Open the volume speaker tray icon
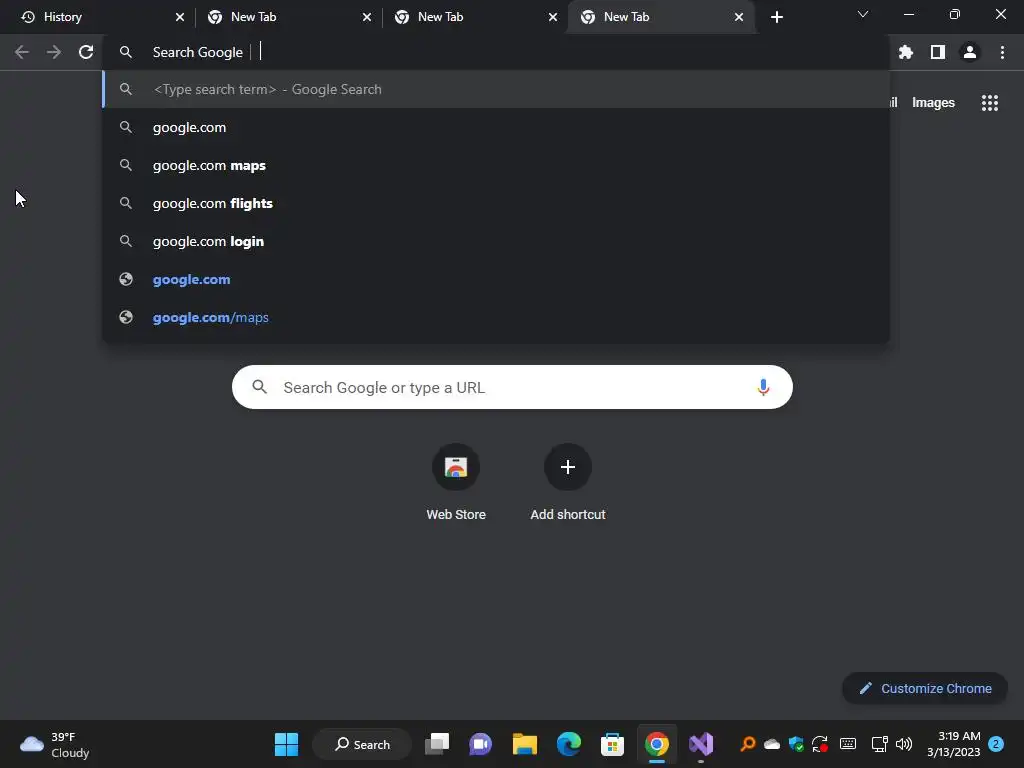Image resolution: width=1024 pixels, height=768 pixels. pos(904,744)
